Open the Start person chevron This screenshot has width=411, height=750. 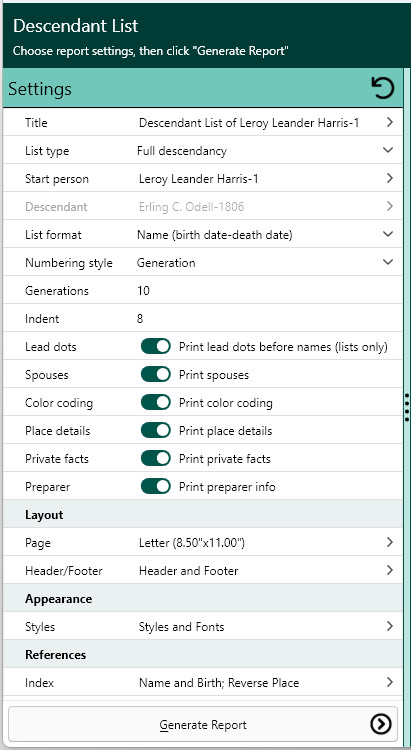coord(389,178)
